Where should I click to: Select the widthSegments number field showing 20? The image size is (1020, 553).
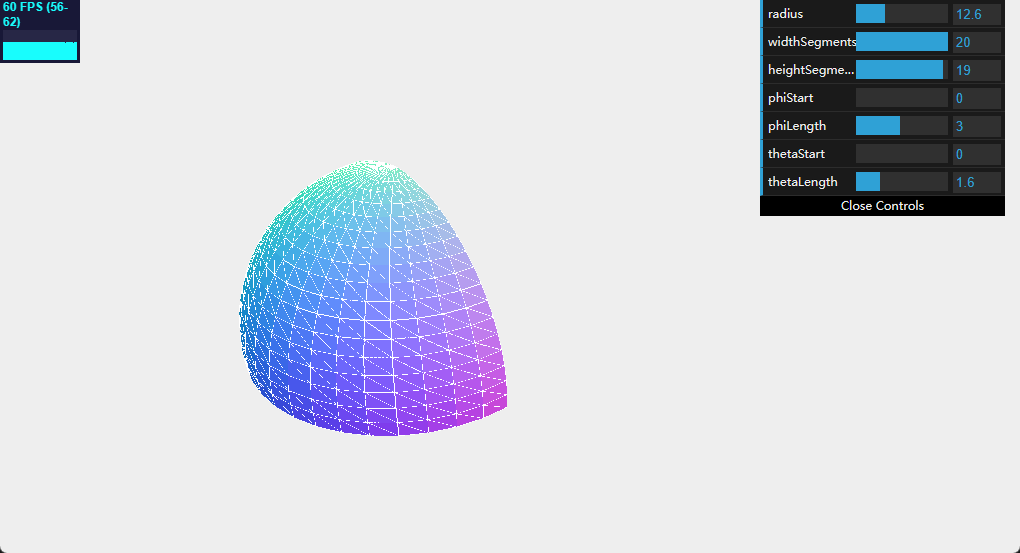tap(976, 42)
